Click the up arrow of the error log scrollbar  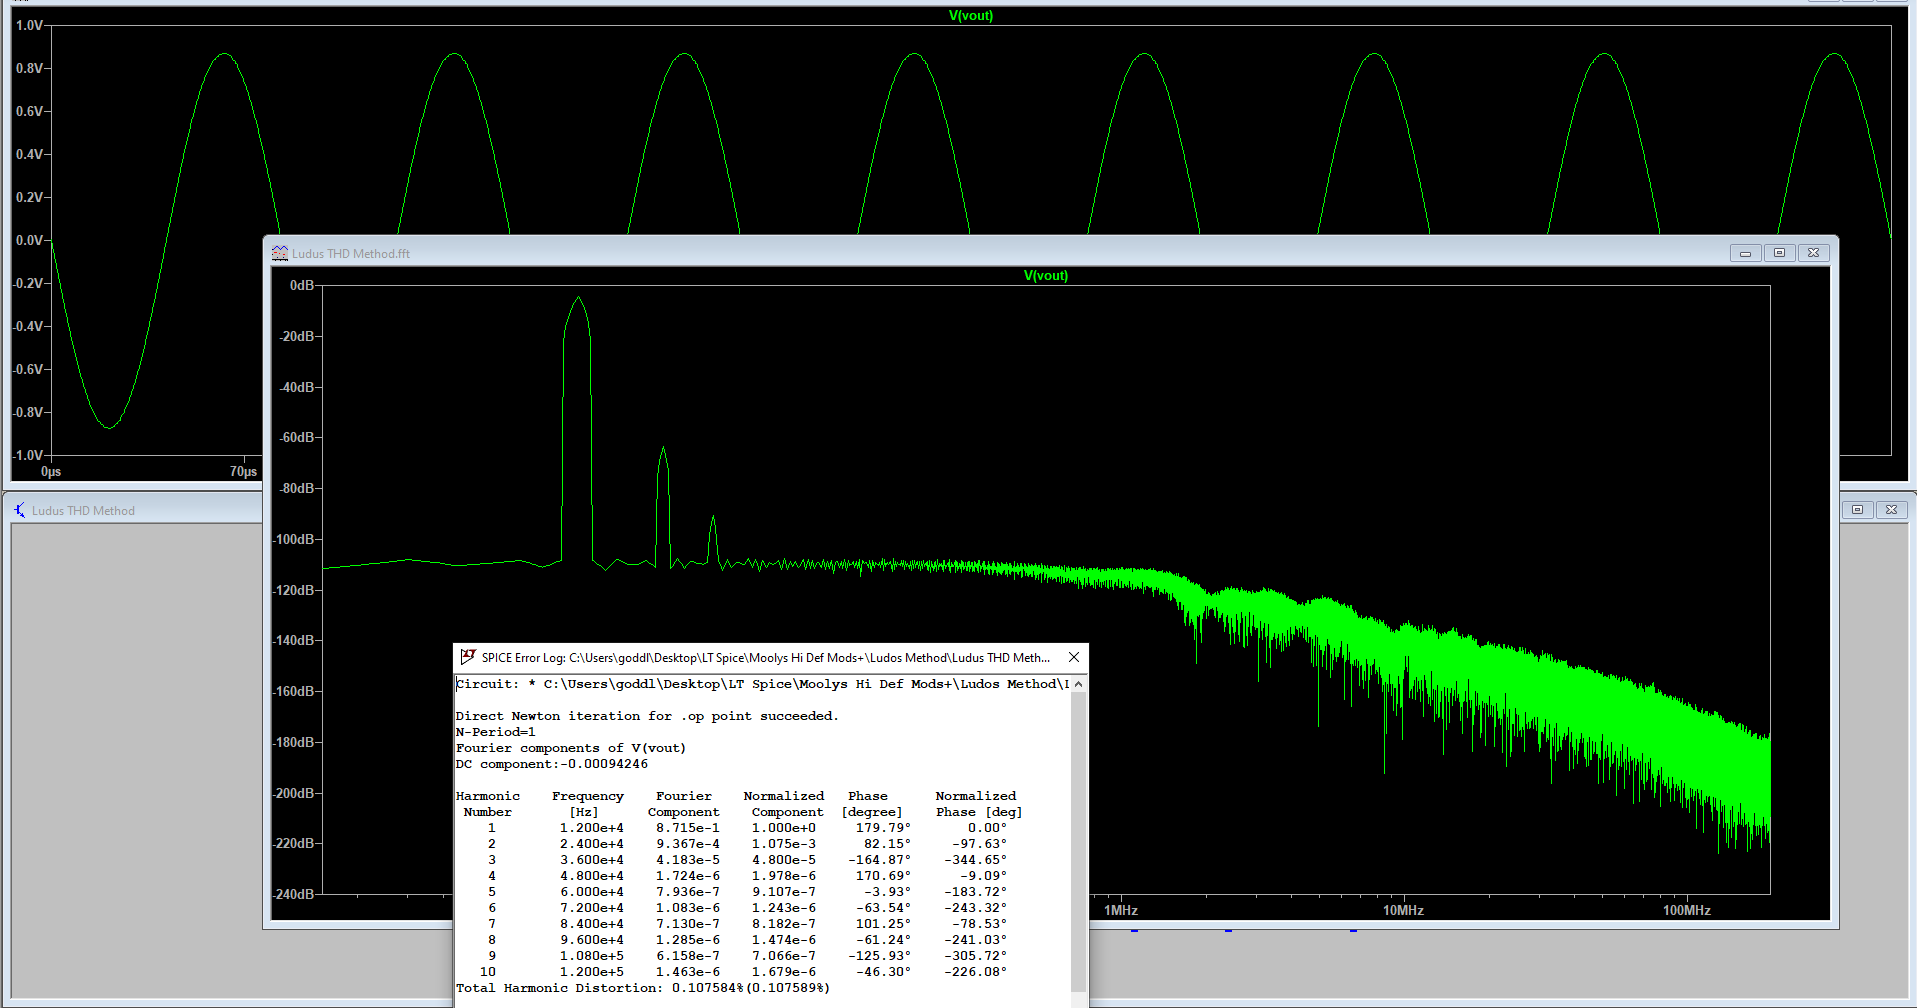1078,684
